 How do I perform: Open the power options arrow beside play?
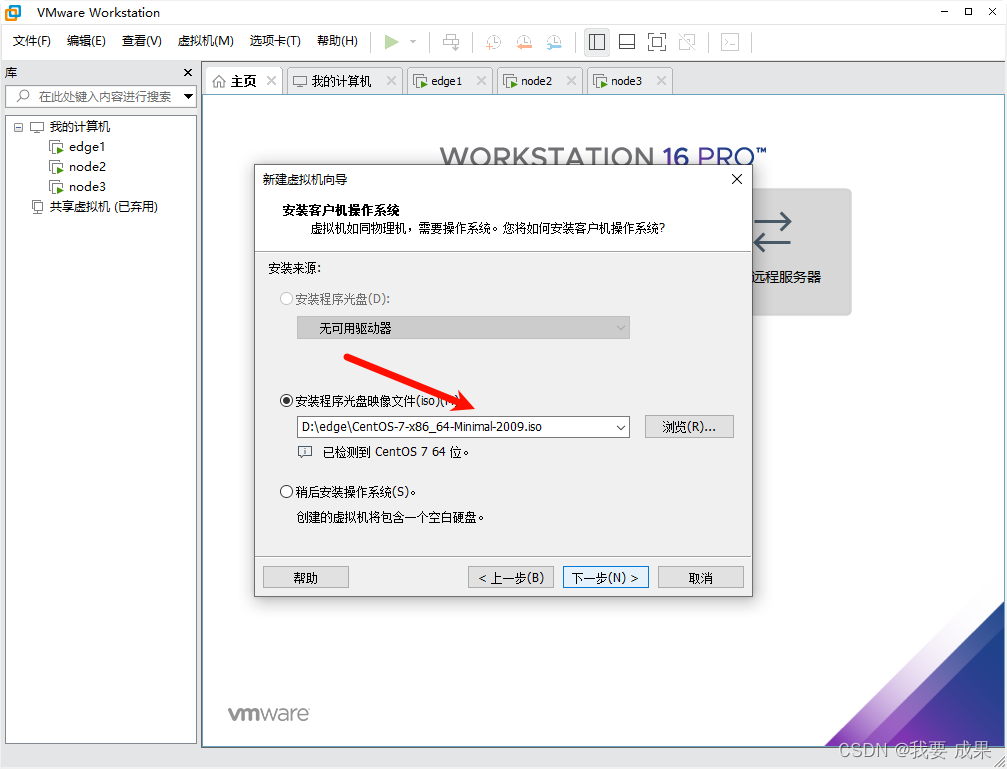coord(411,42)
